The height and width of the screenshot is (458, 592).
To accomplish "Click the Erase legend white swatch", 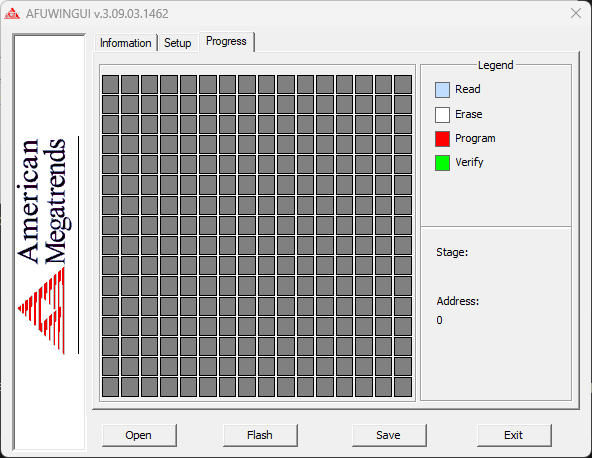I will [442, 115].
